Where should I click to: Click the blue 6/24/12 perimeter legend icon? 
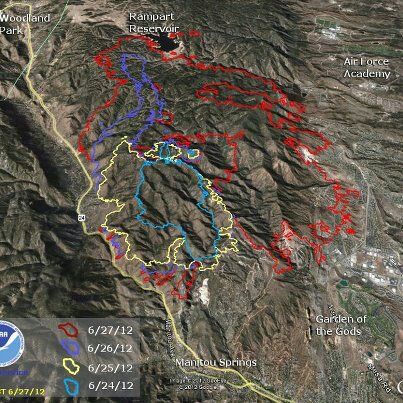[x=71, y=386]
